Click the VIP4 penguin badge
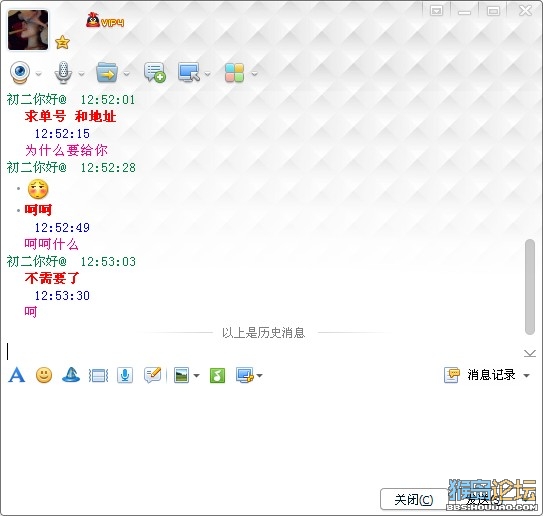Screen dimensions: 543x516 (x=105, y=21)
